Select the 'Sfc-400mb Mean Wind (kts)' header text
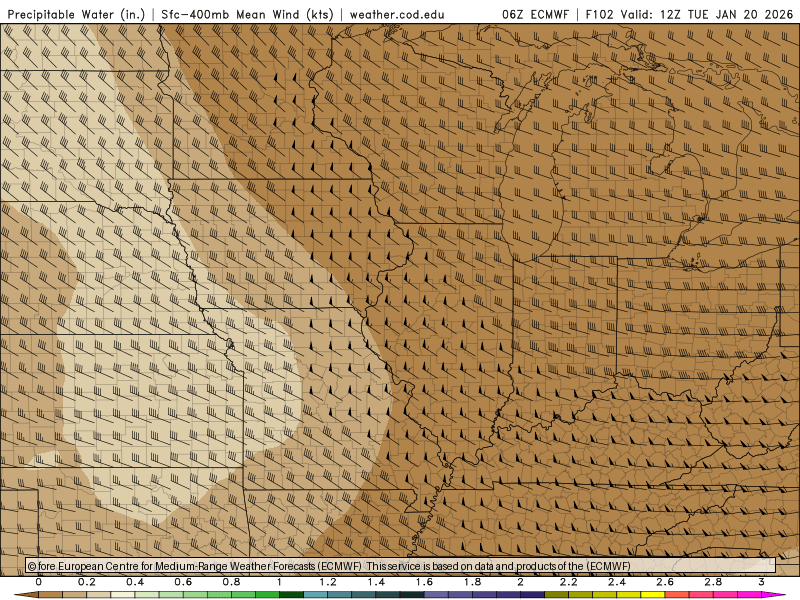The image size is (800, 600). pyautogui.click(x=247, y=14)
